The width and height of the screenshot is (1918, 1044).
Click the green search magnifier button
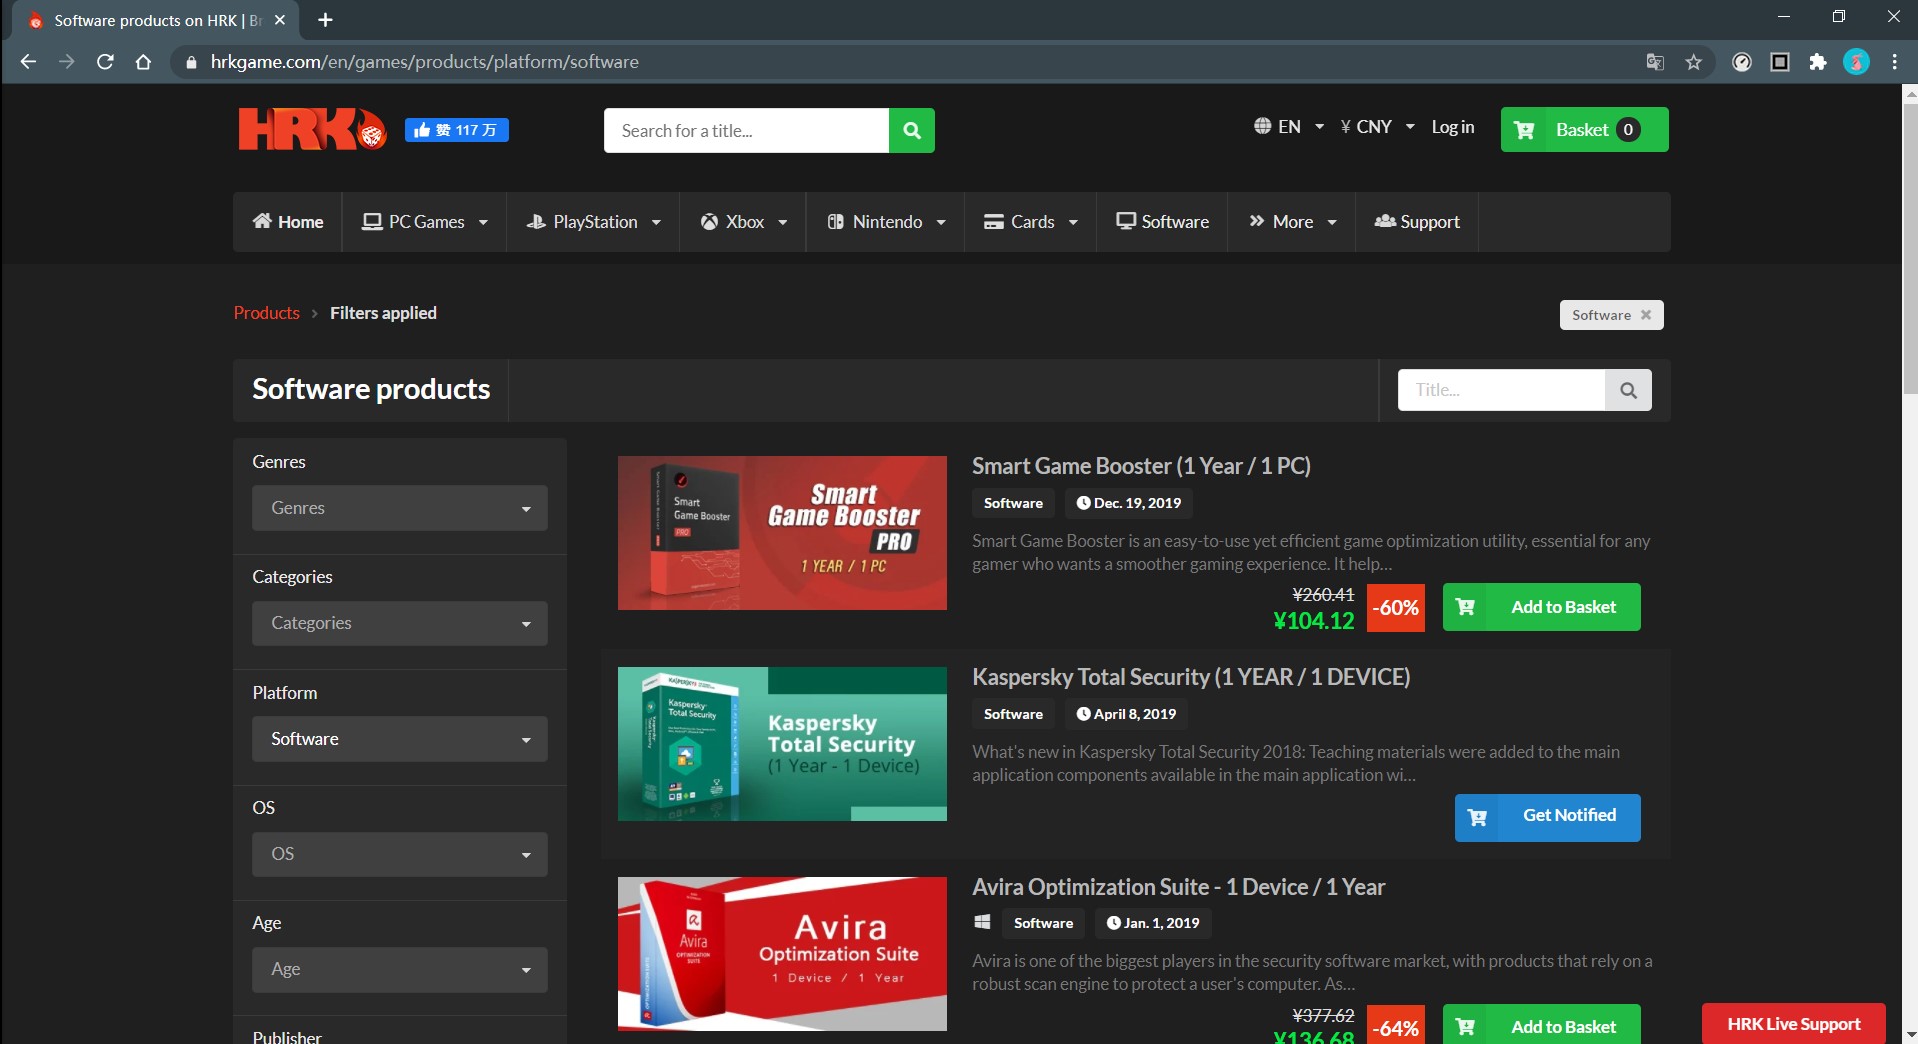coord(911,130)
